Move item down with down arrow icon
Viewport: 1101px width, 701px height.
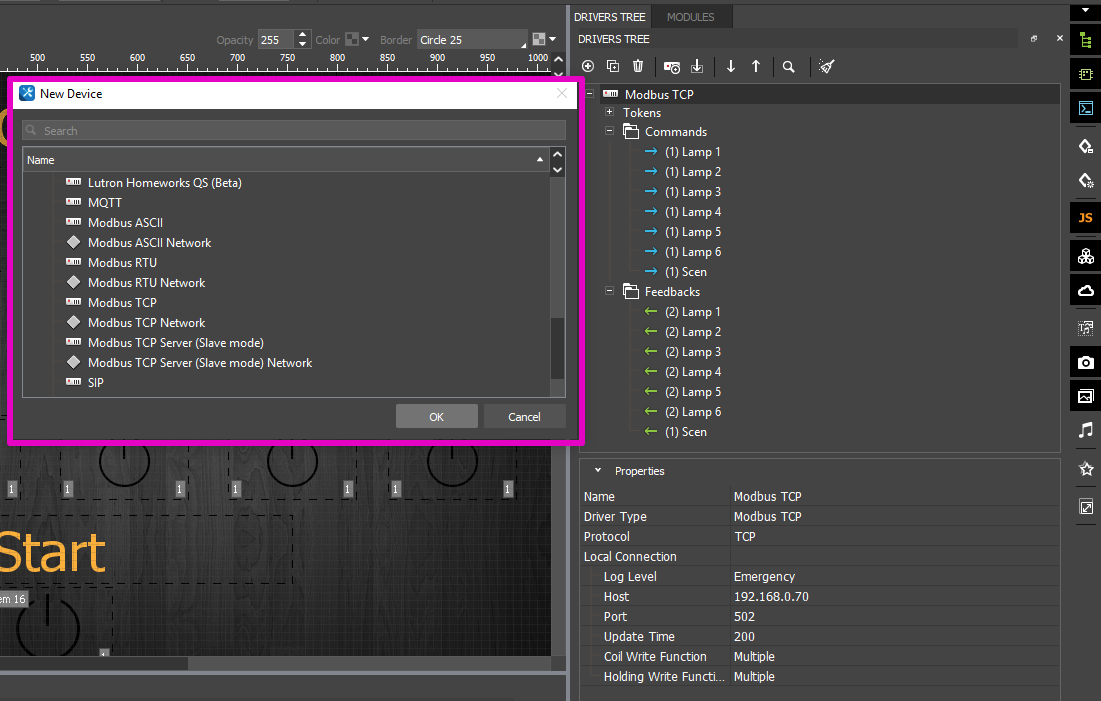pos(731,66)
